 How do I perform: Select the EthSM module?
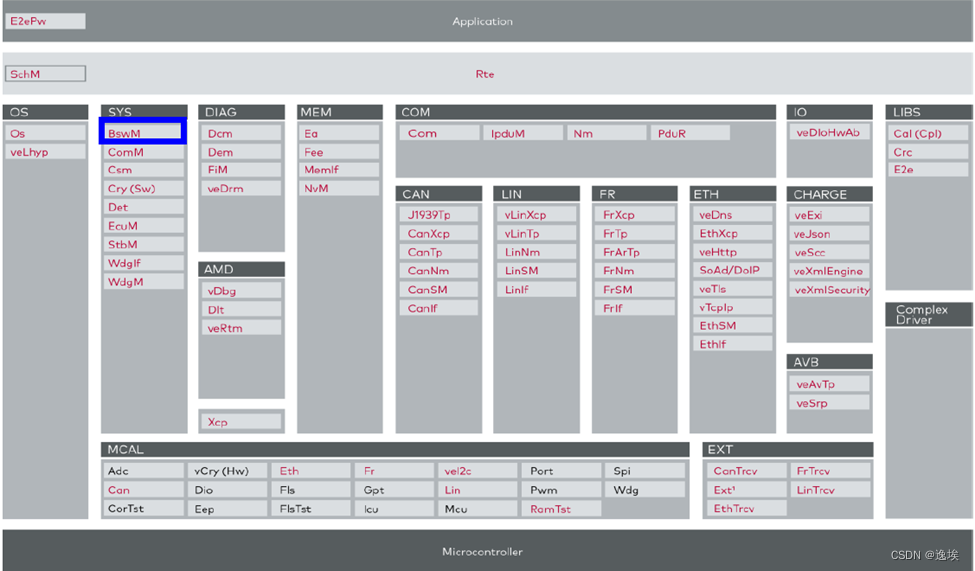point(732,325)
